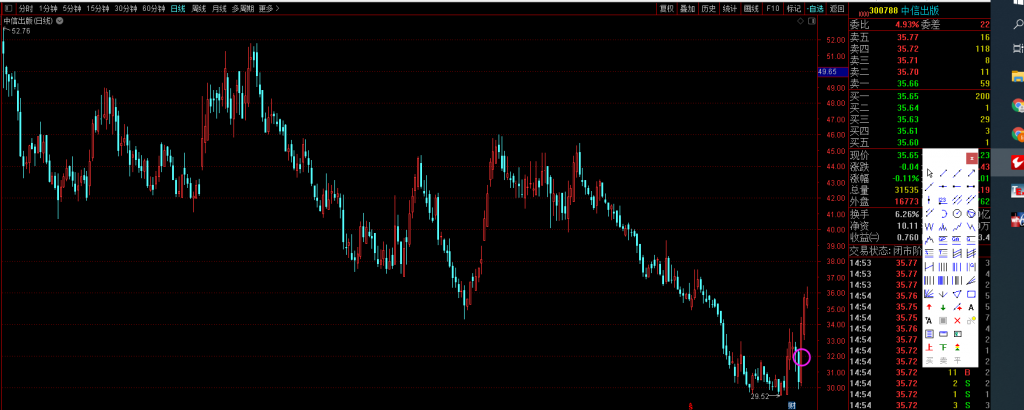Select the red up arrow marker tool
This screenshot has width=1024, height=410.
click(x=929, y=307)
